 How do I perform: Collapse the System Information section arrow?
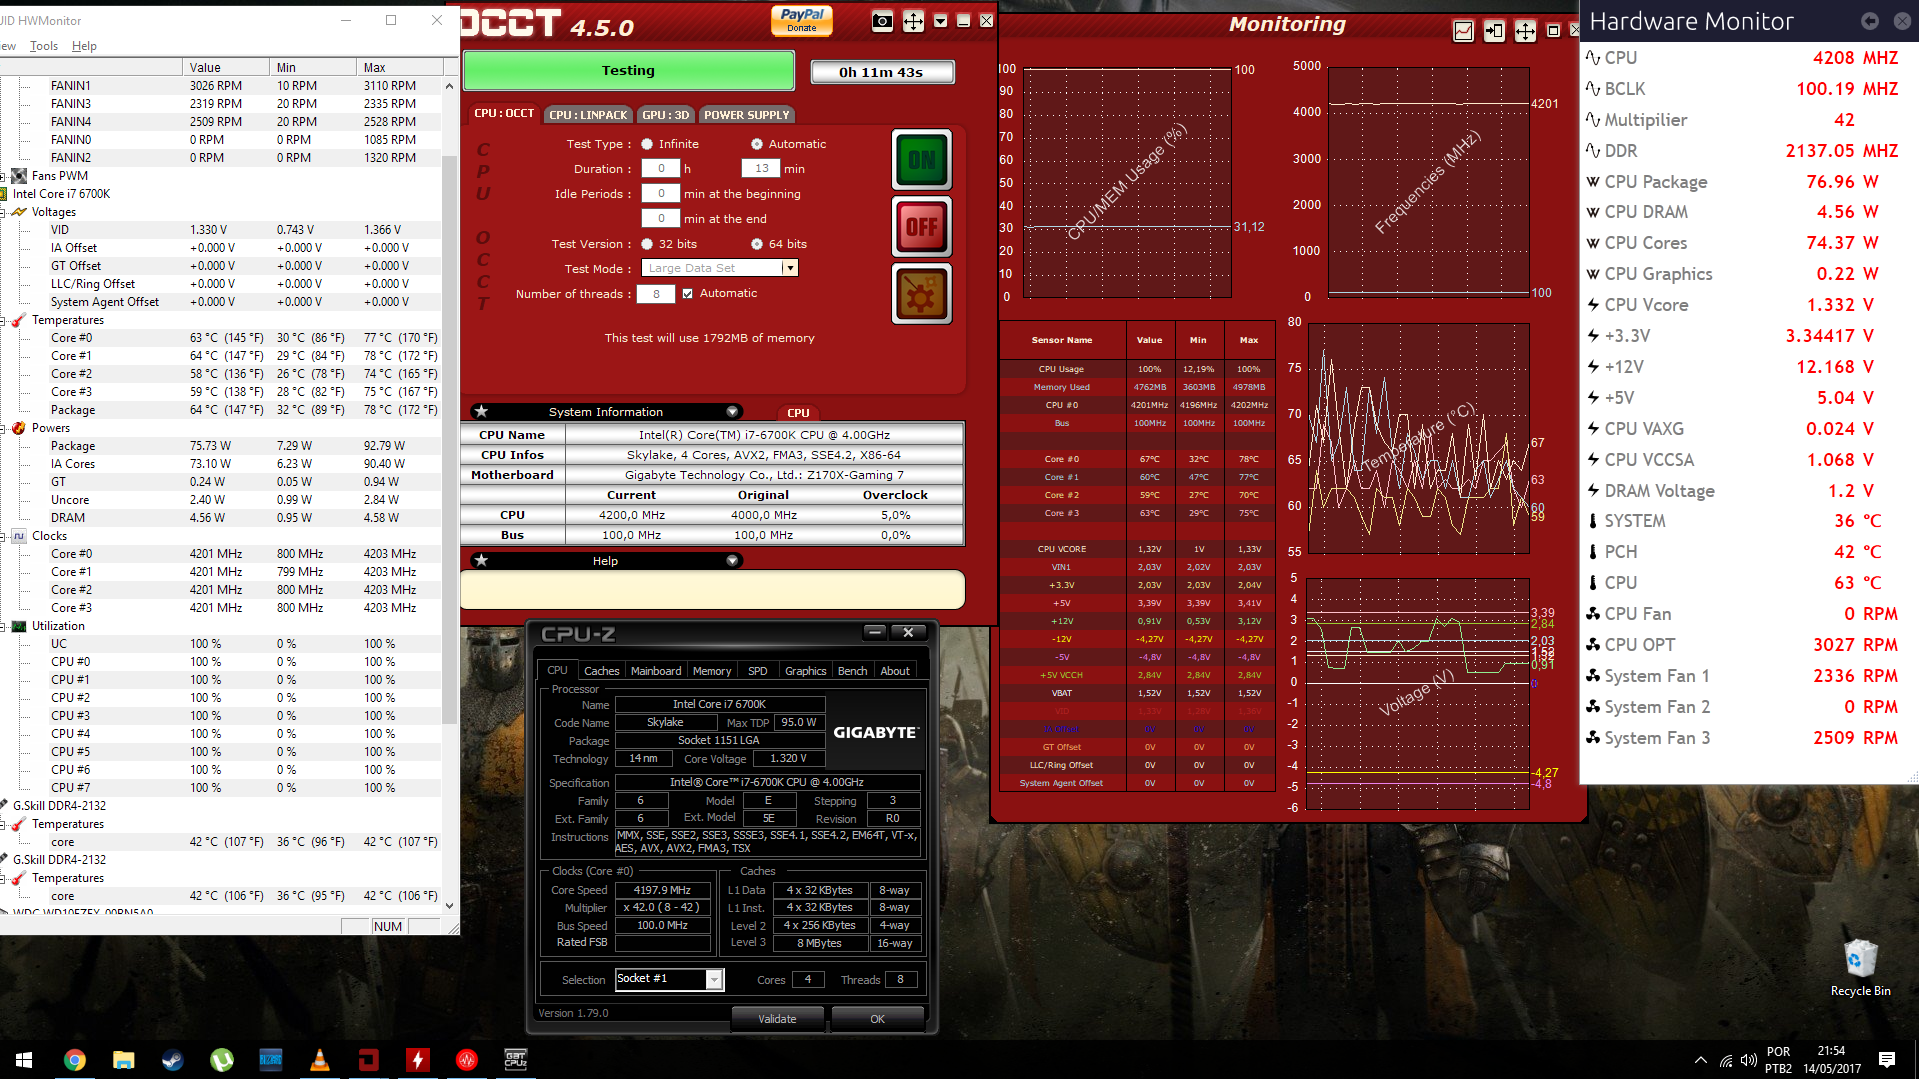pos(732,412)
